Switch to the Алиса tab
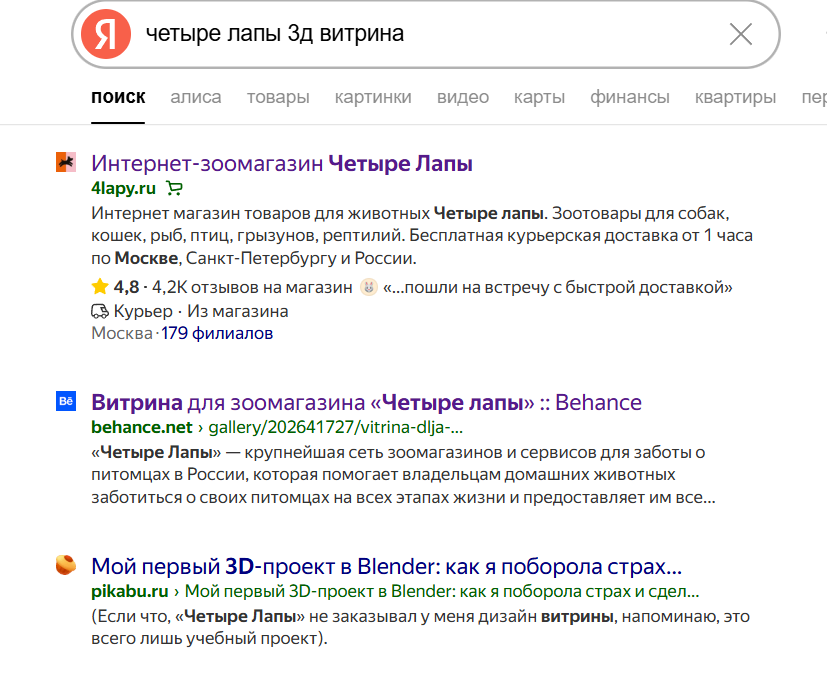 (x=196, y=97)
